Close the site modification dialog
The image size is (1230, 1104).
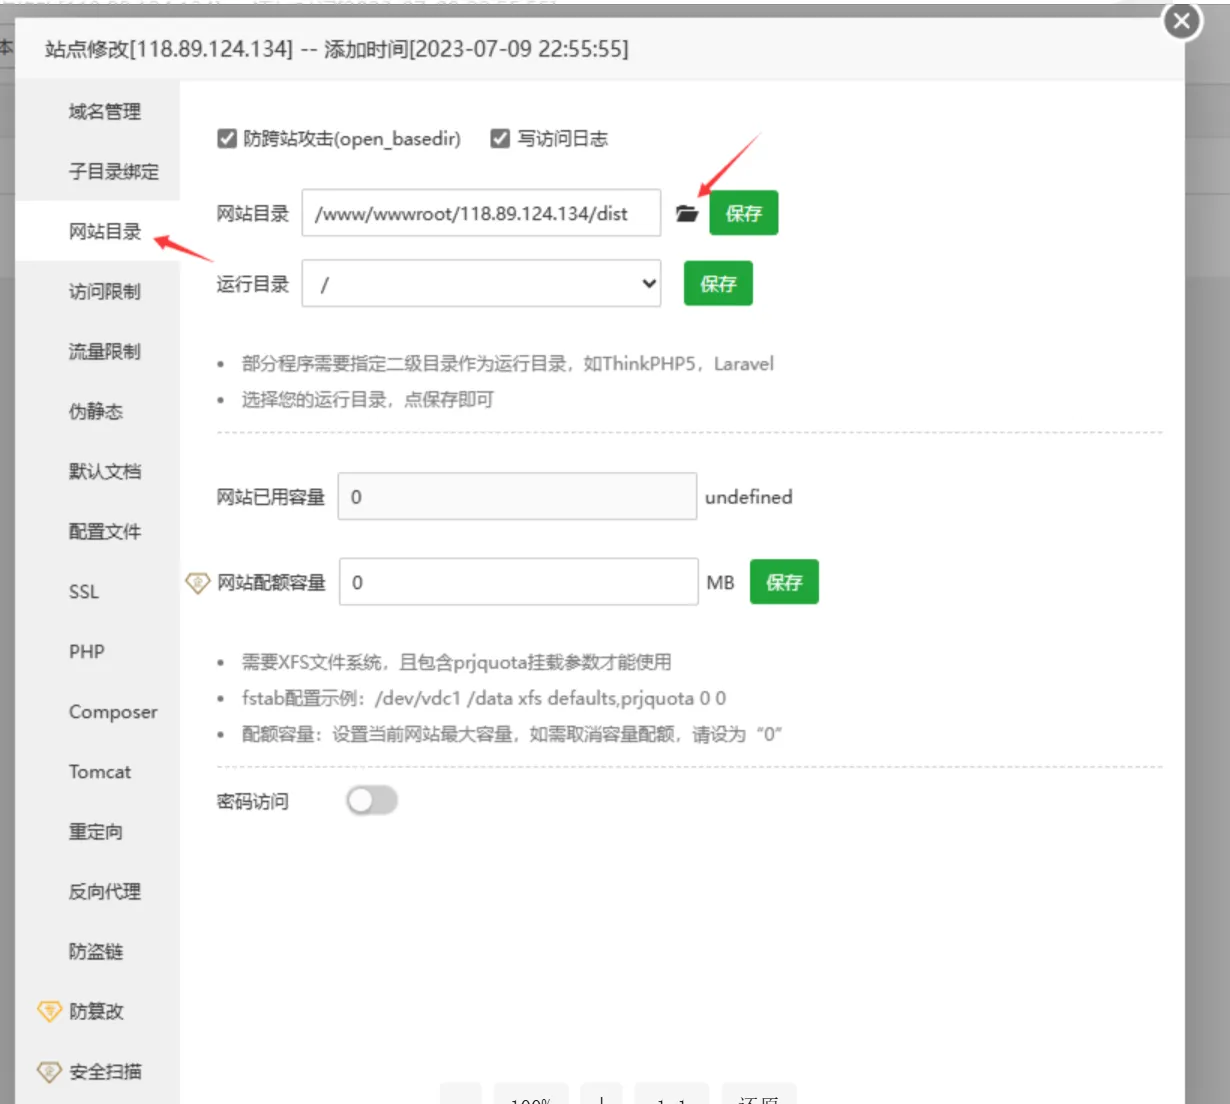1182,20
